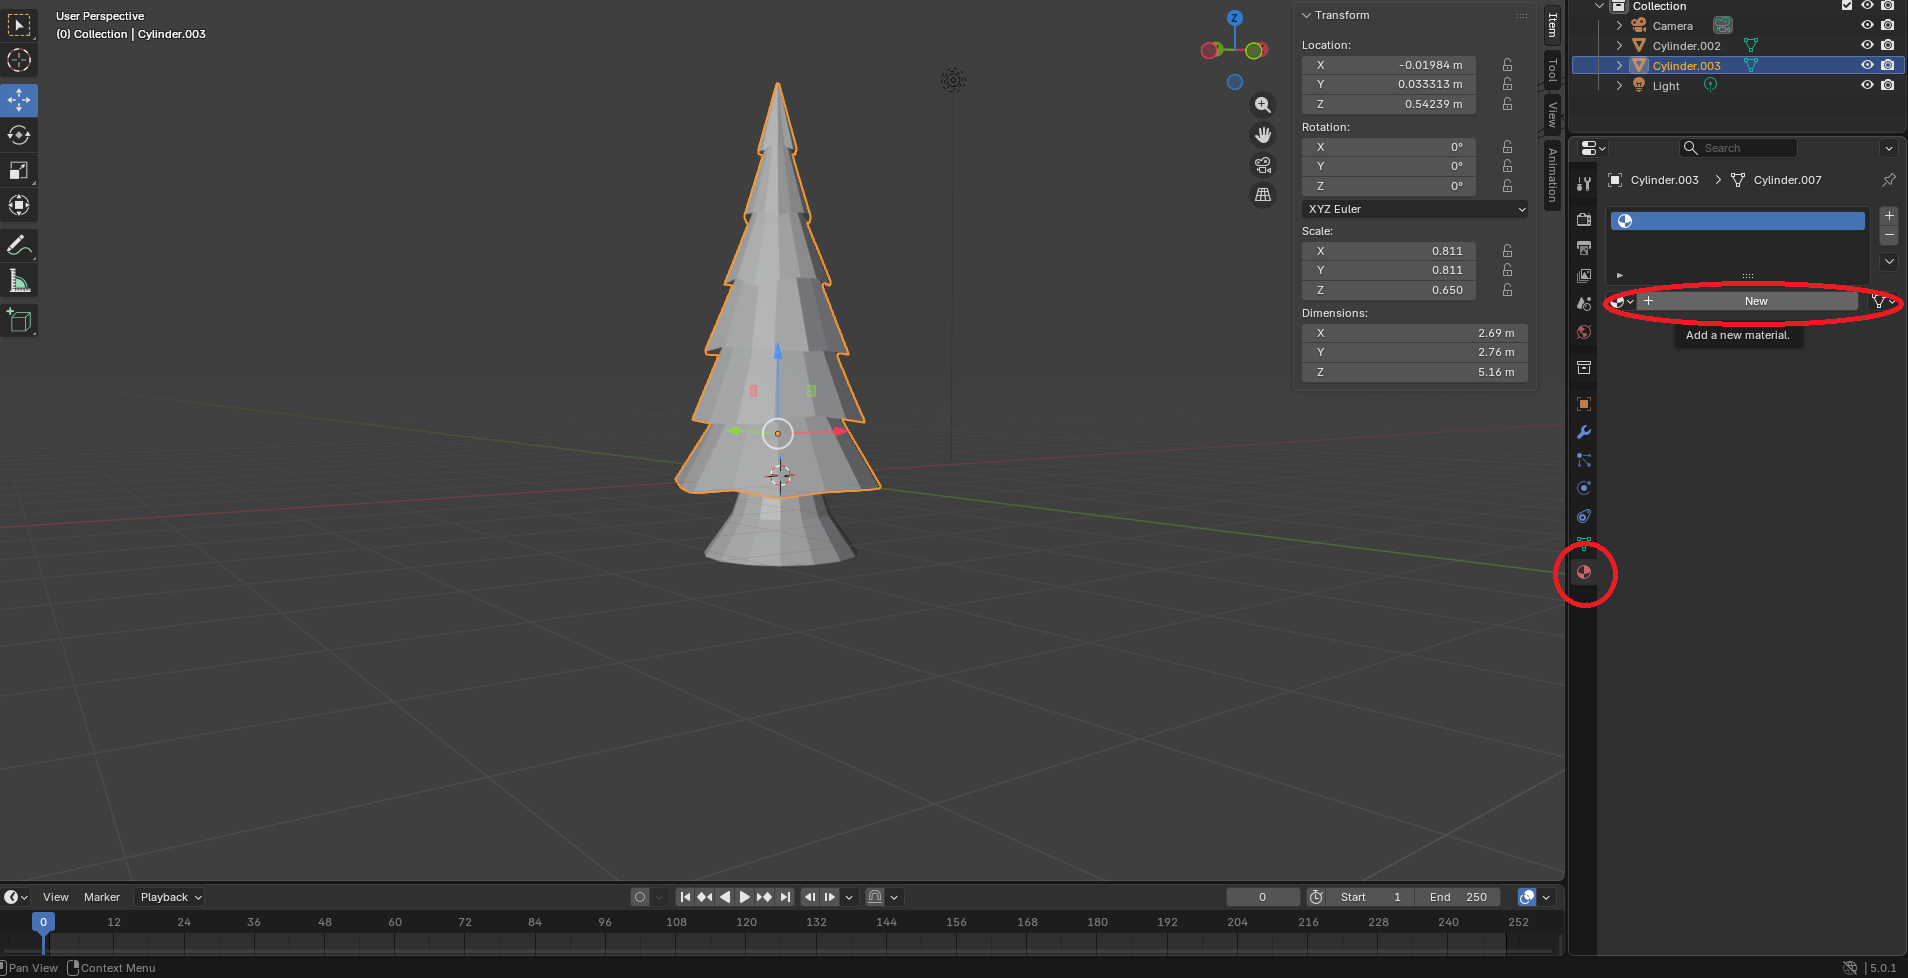Switch to orthographic grid view icon
The image size is (1908, 978).
tap(1263, 195)
